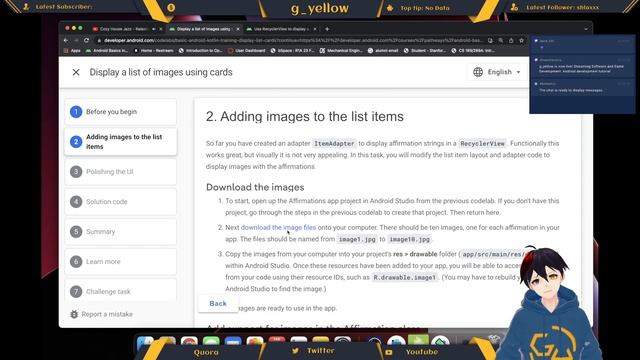Open a new tab with plus button
The height and width of the screenshot is (360, 640).
pyautogui.click(x=327, y=29)
